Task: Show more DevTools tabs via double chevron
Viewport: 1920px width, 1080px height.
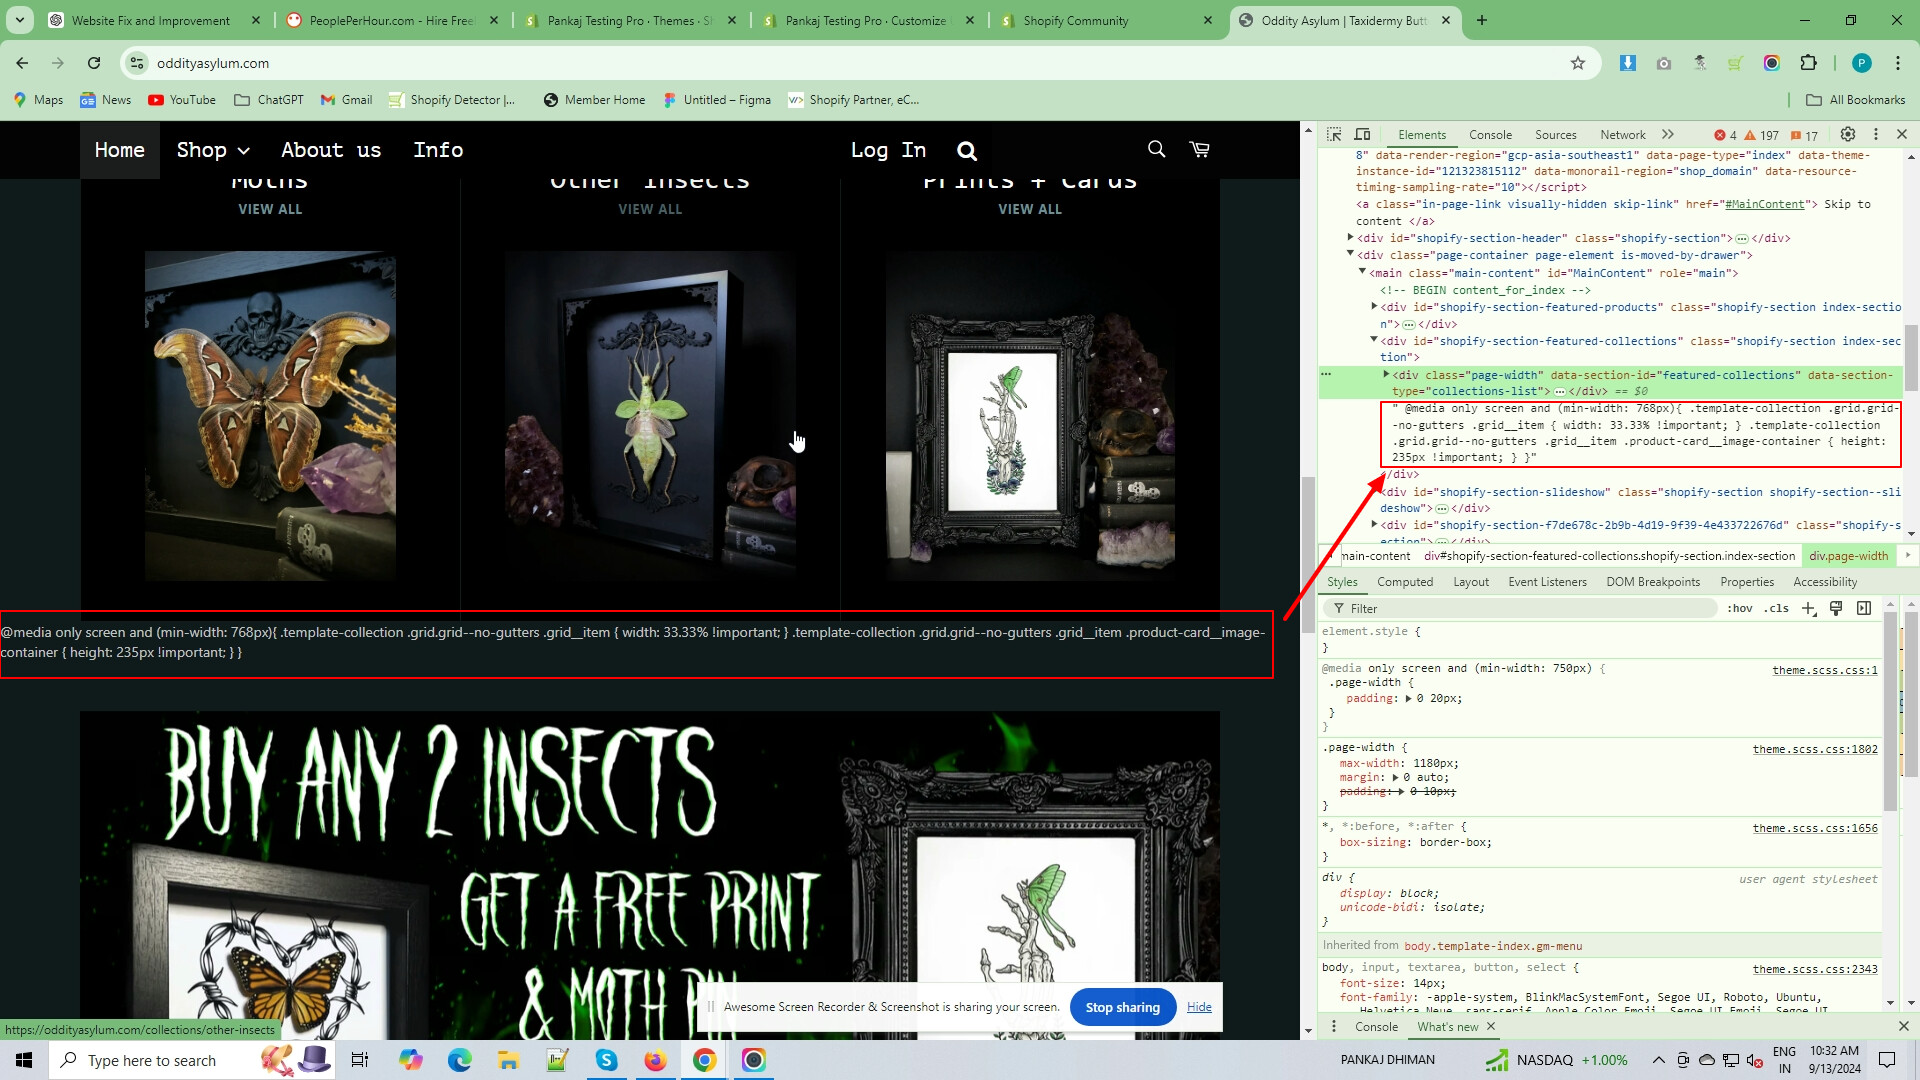Action: pyautogui.click(x=1667, y=135)
